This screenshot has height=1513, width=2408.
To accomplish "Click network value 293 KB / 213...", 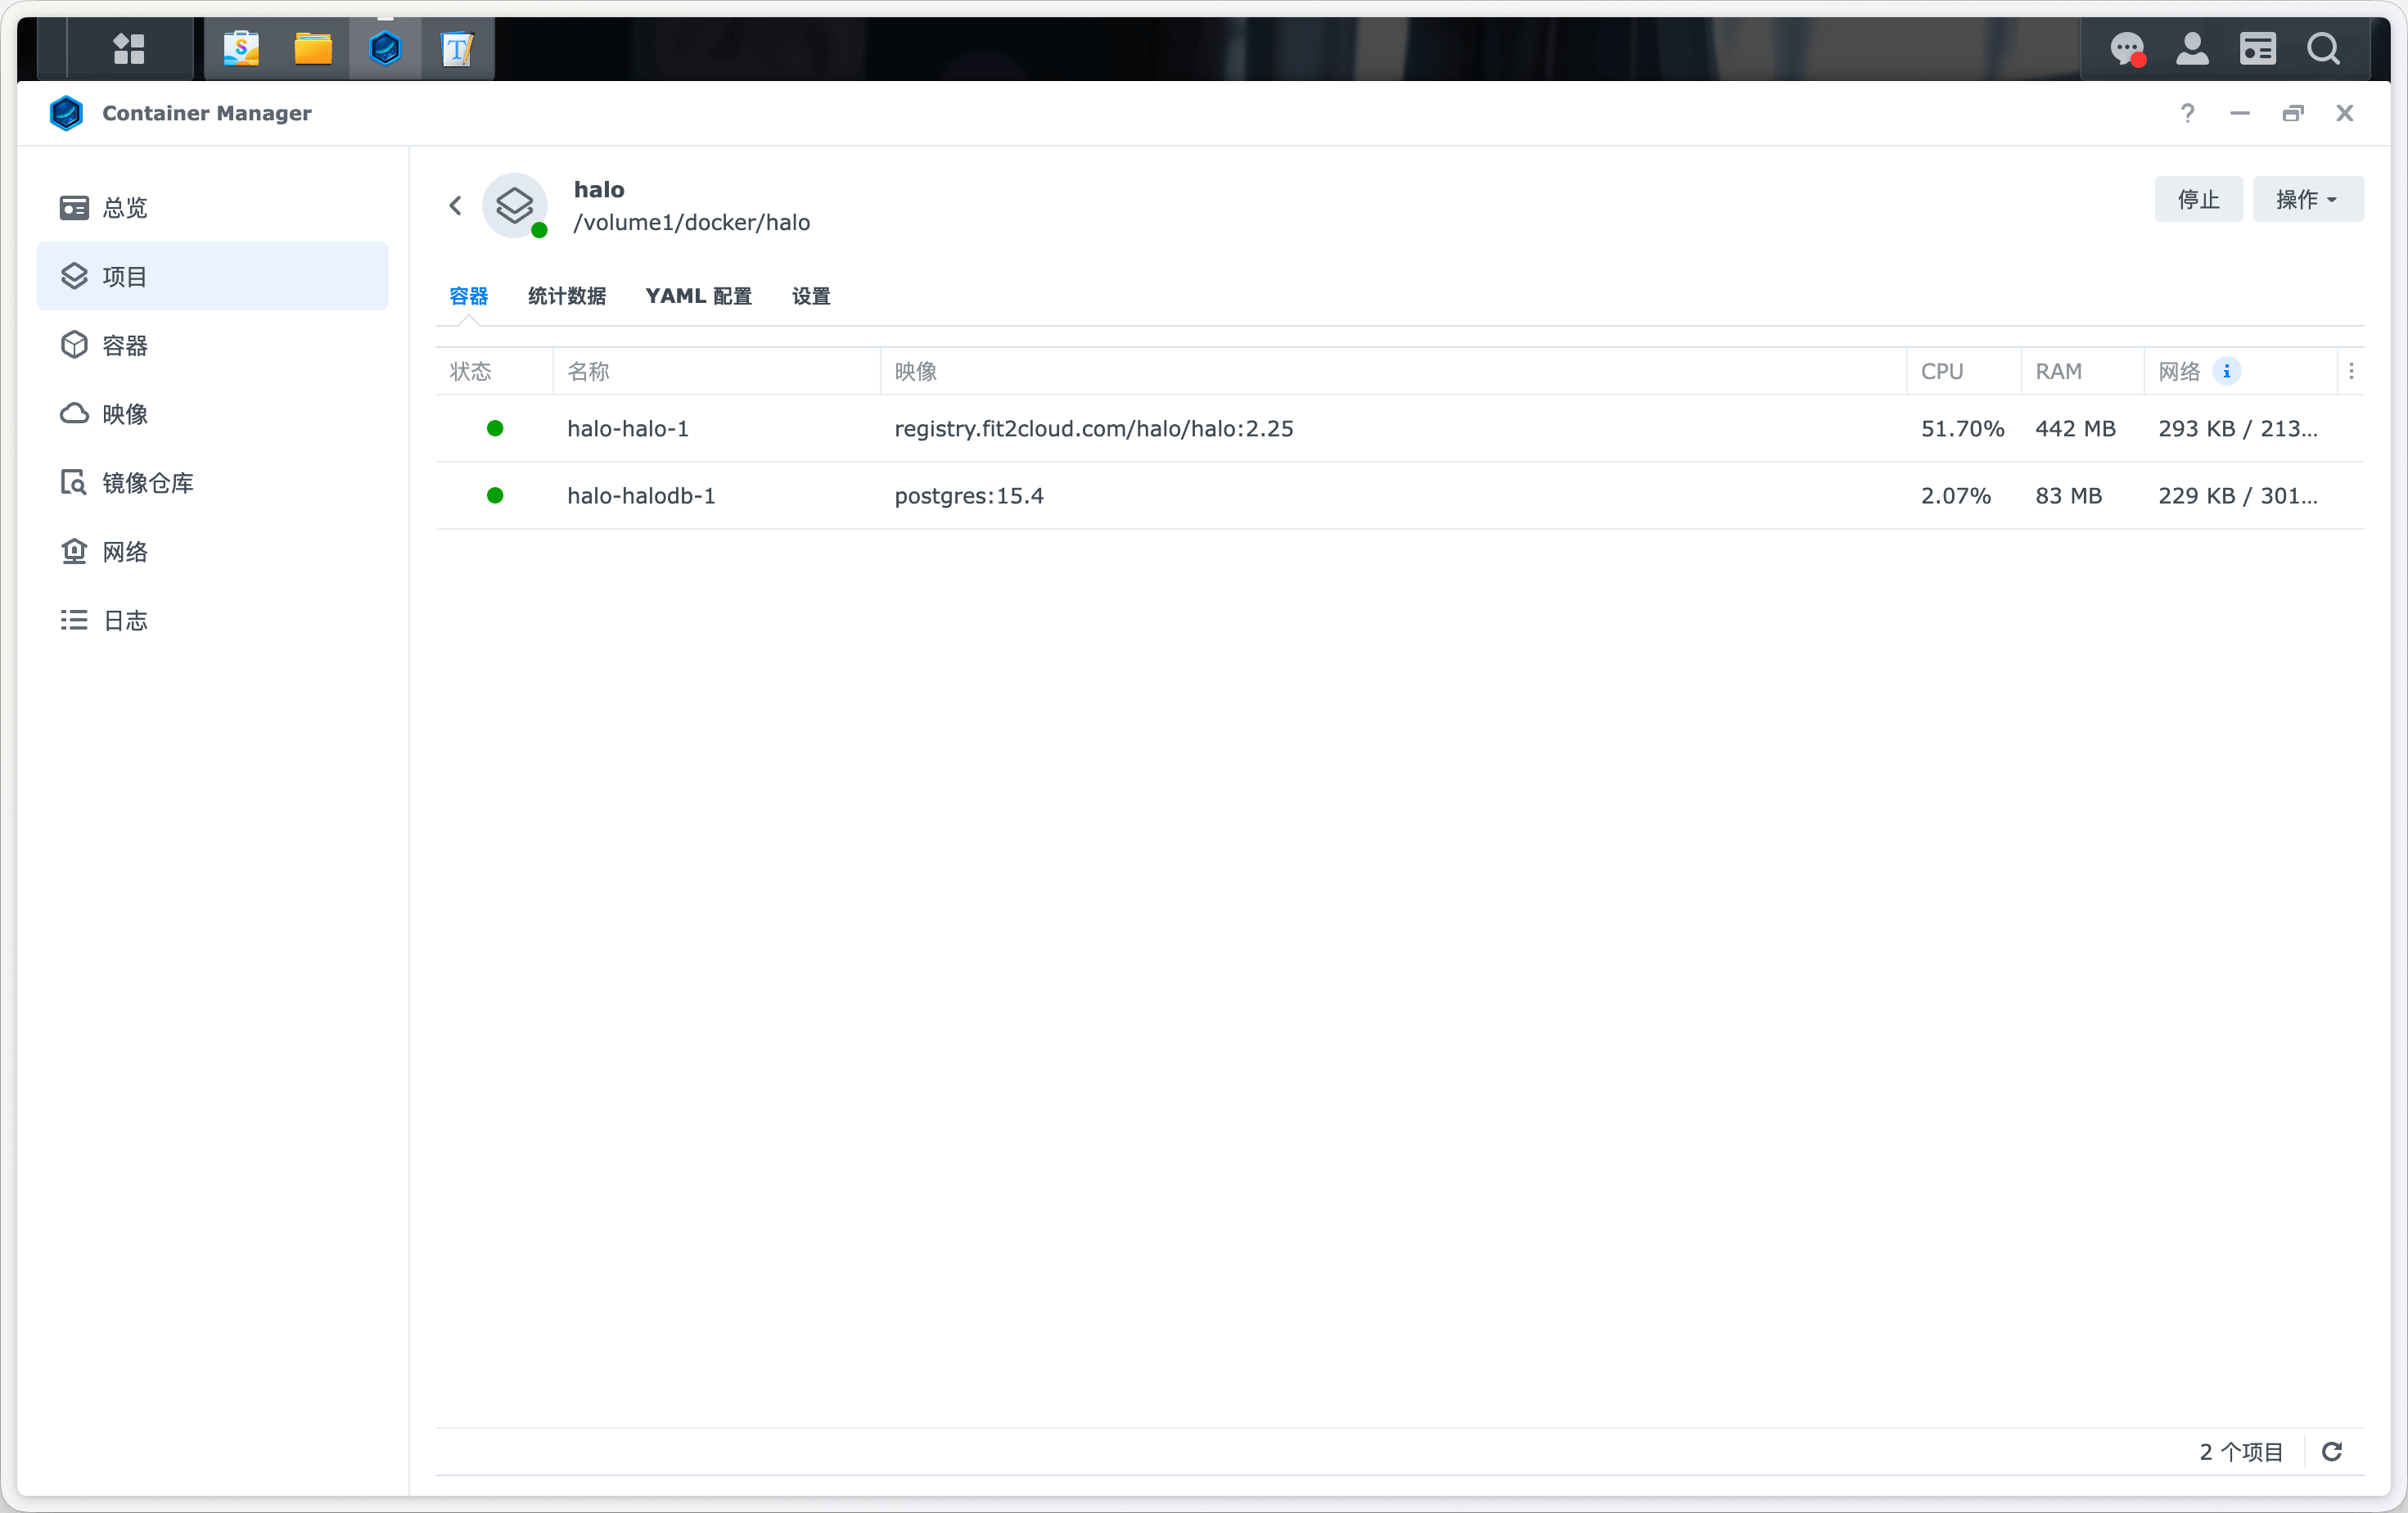I will 2237,428.
